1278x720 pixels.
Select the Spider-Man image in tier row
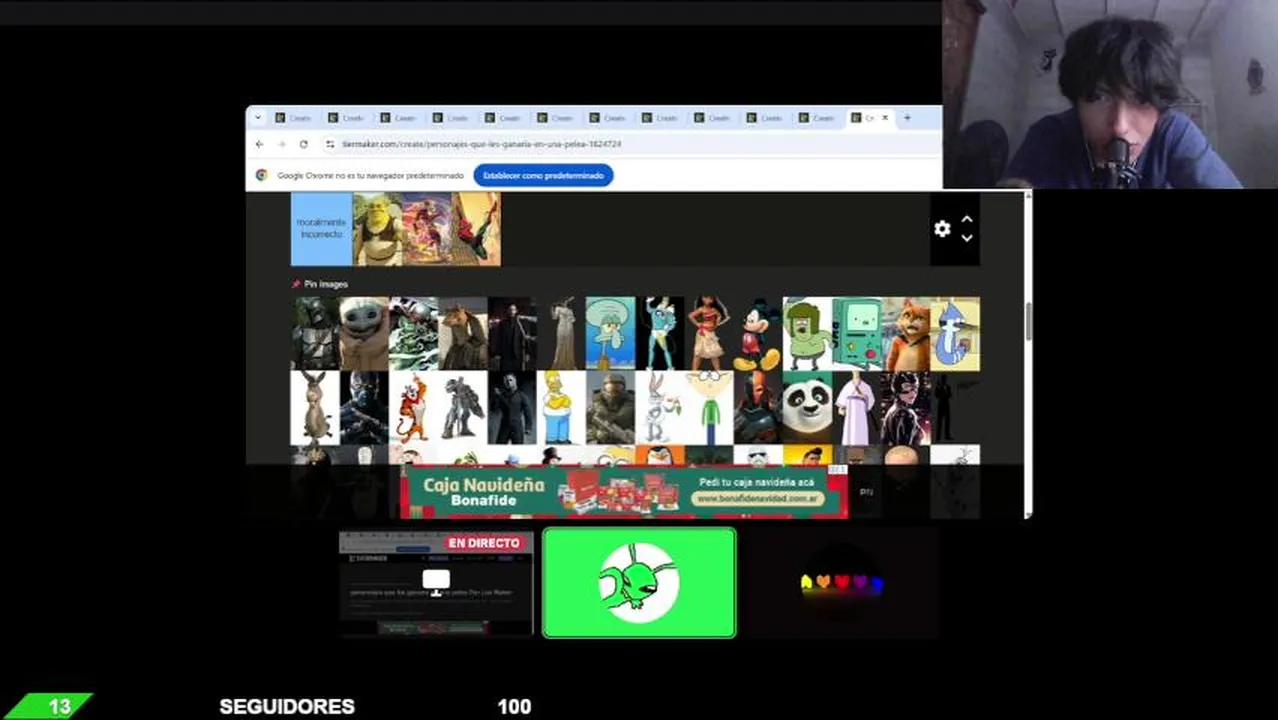(x=476, y=229)
